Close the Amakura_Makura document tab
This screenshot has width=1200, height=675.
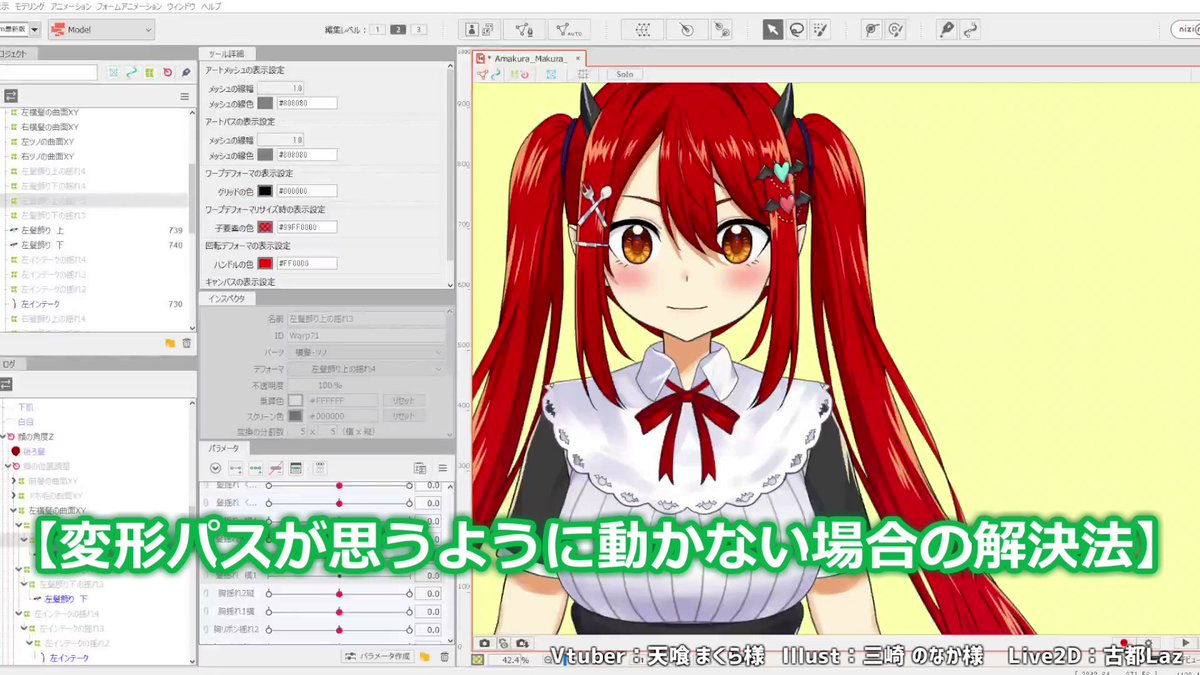point(579,58)
